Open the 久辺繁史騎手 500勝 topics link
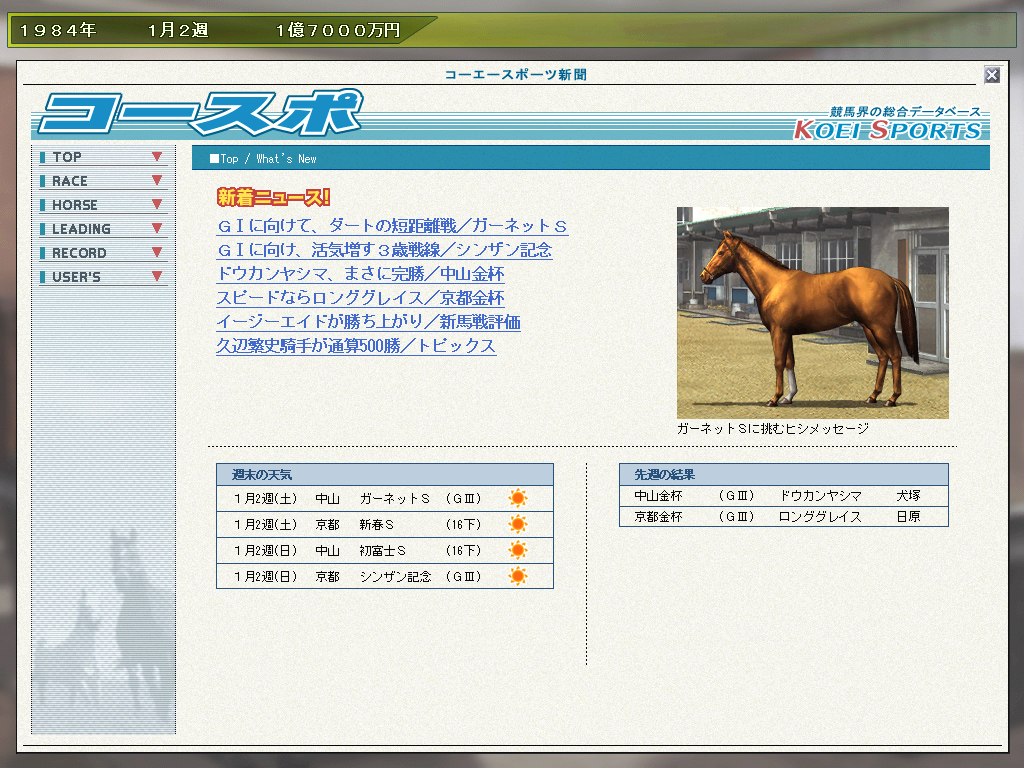 coord(356,346)
